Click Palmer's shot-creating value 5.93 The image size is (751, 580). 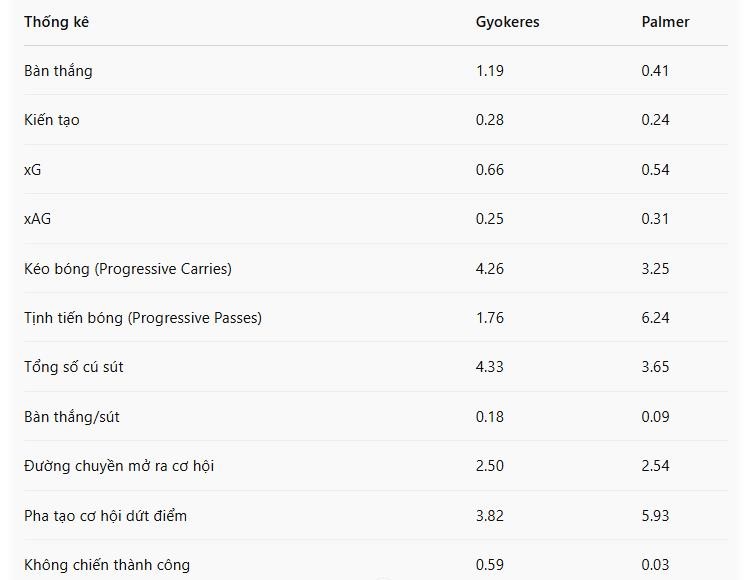pyautogui.click(x=655, y=516)
